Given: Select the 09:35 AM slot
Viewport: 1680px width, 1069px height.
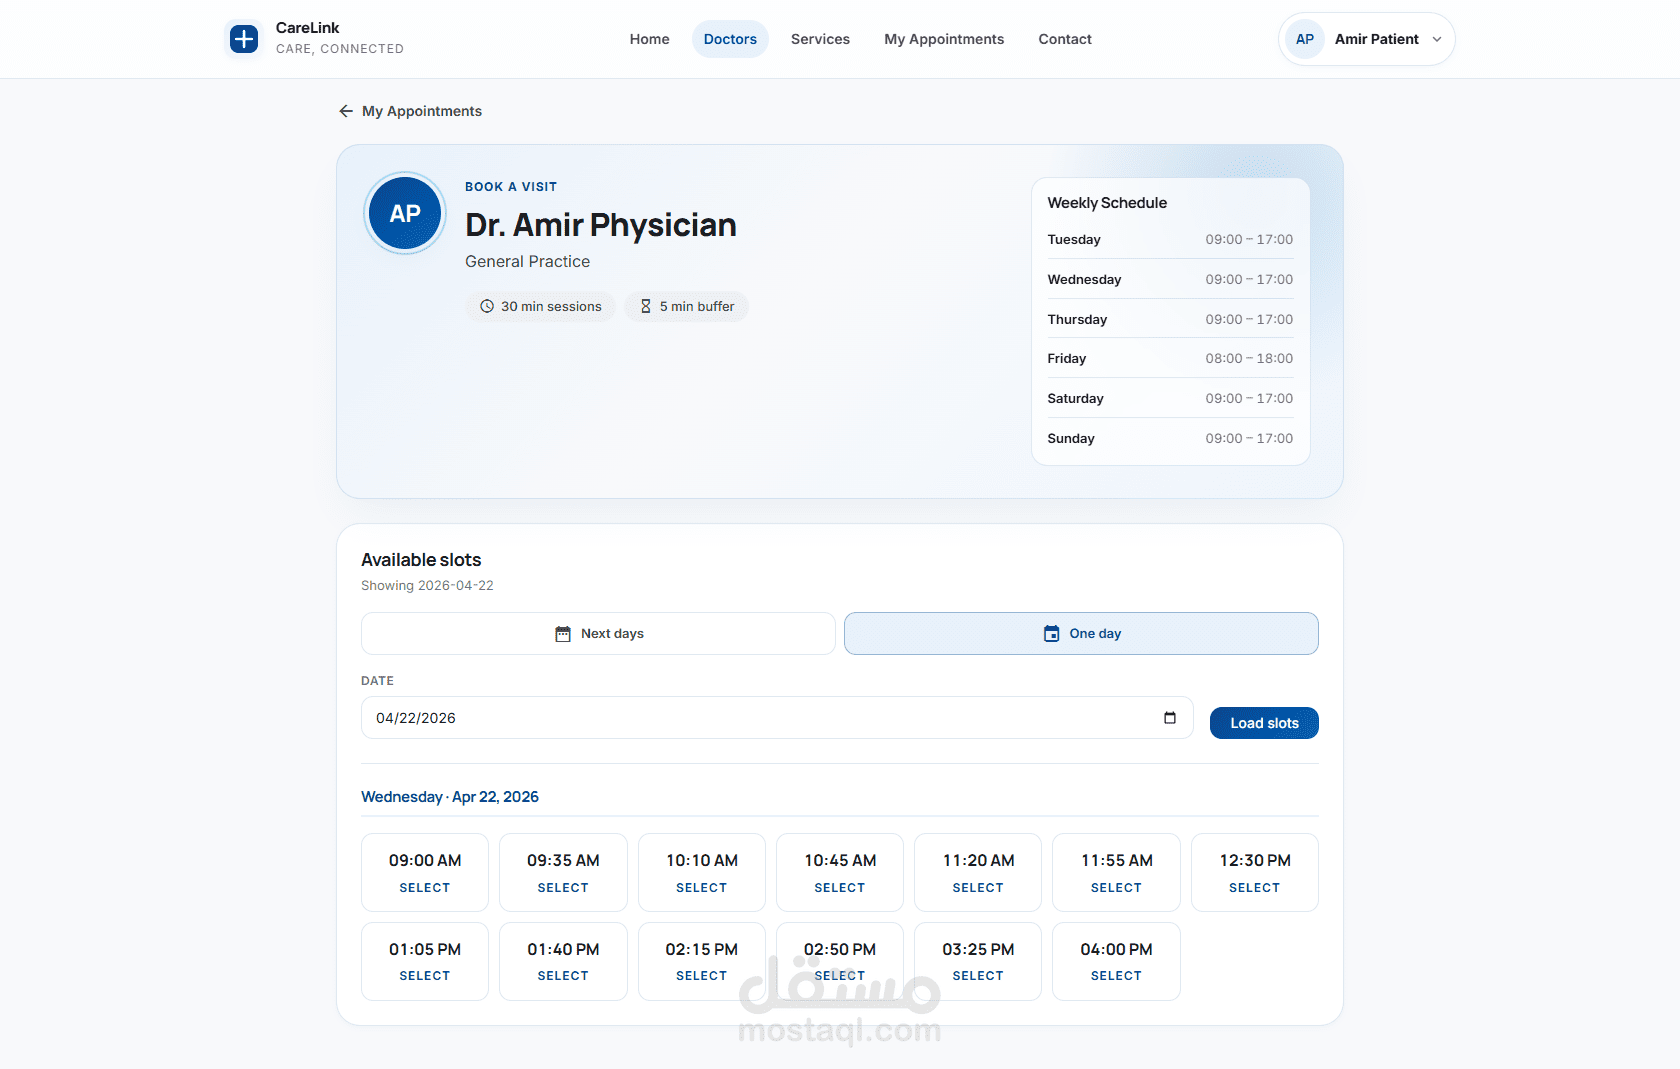Looking at the screenshot, I should pyautogui.click(x=563, y=872).
